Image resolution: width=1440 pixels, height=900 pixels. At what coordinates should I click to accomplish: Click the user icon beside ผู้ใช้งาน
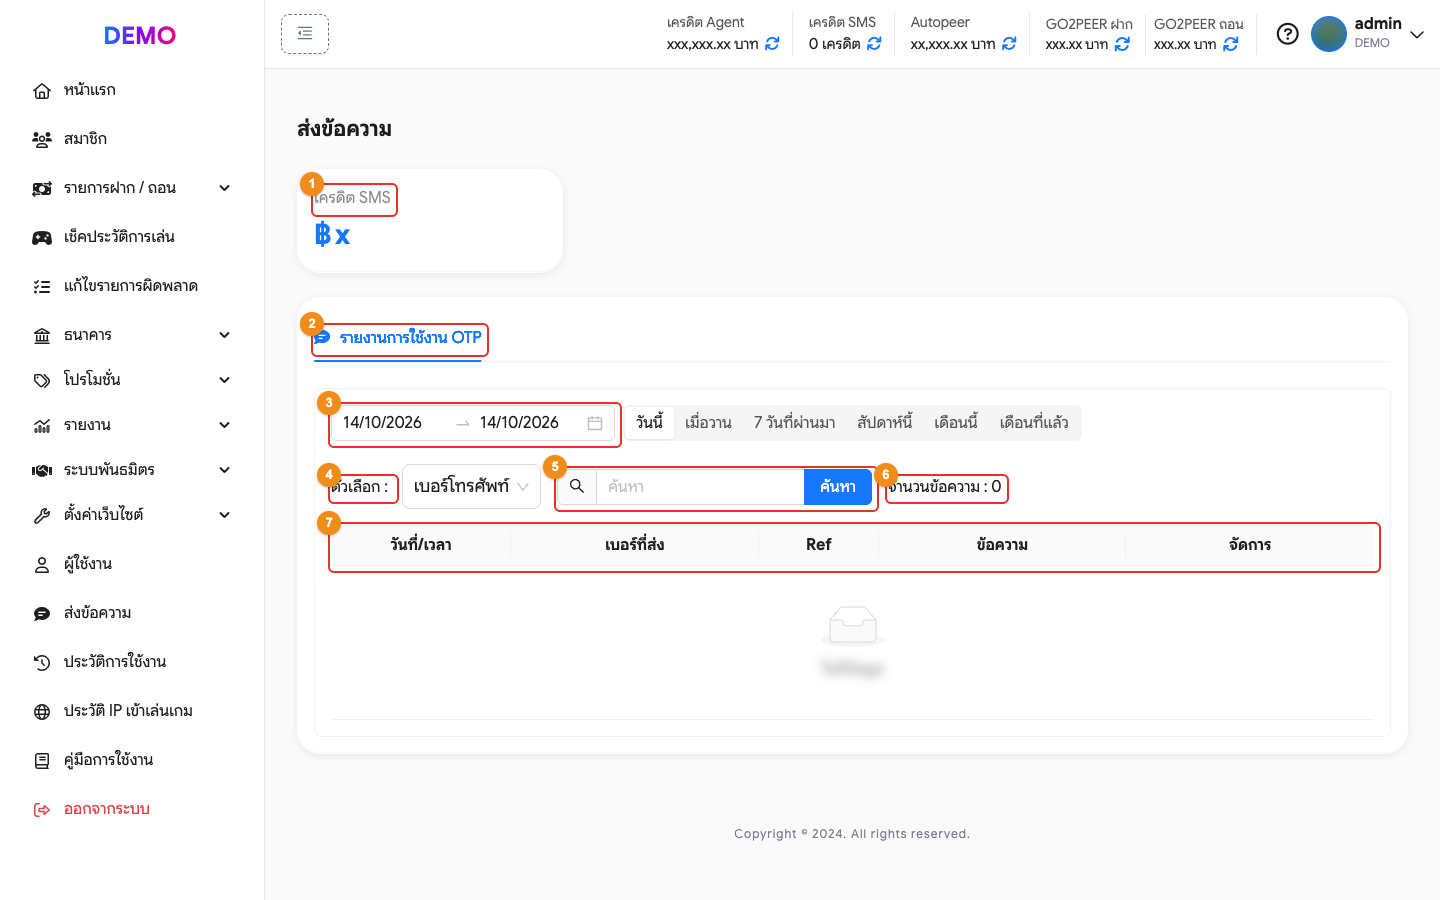(42, 565)
